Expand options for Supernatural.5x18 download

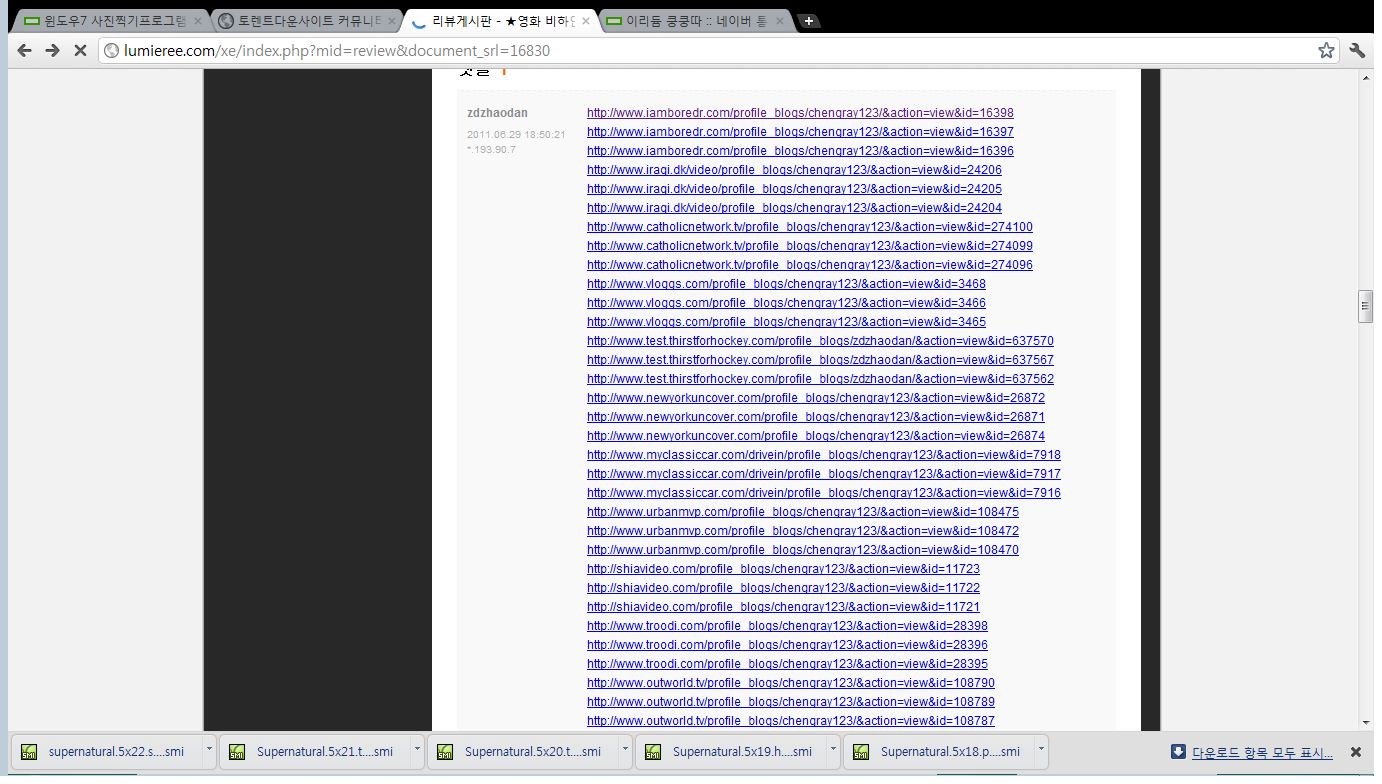(1041, 751)
